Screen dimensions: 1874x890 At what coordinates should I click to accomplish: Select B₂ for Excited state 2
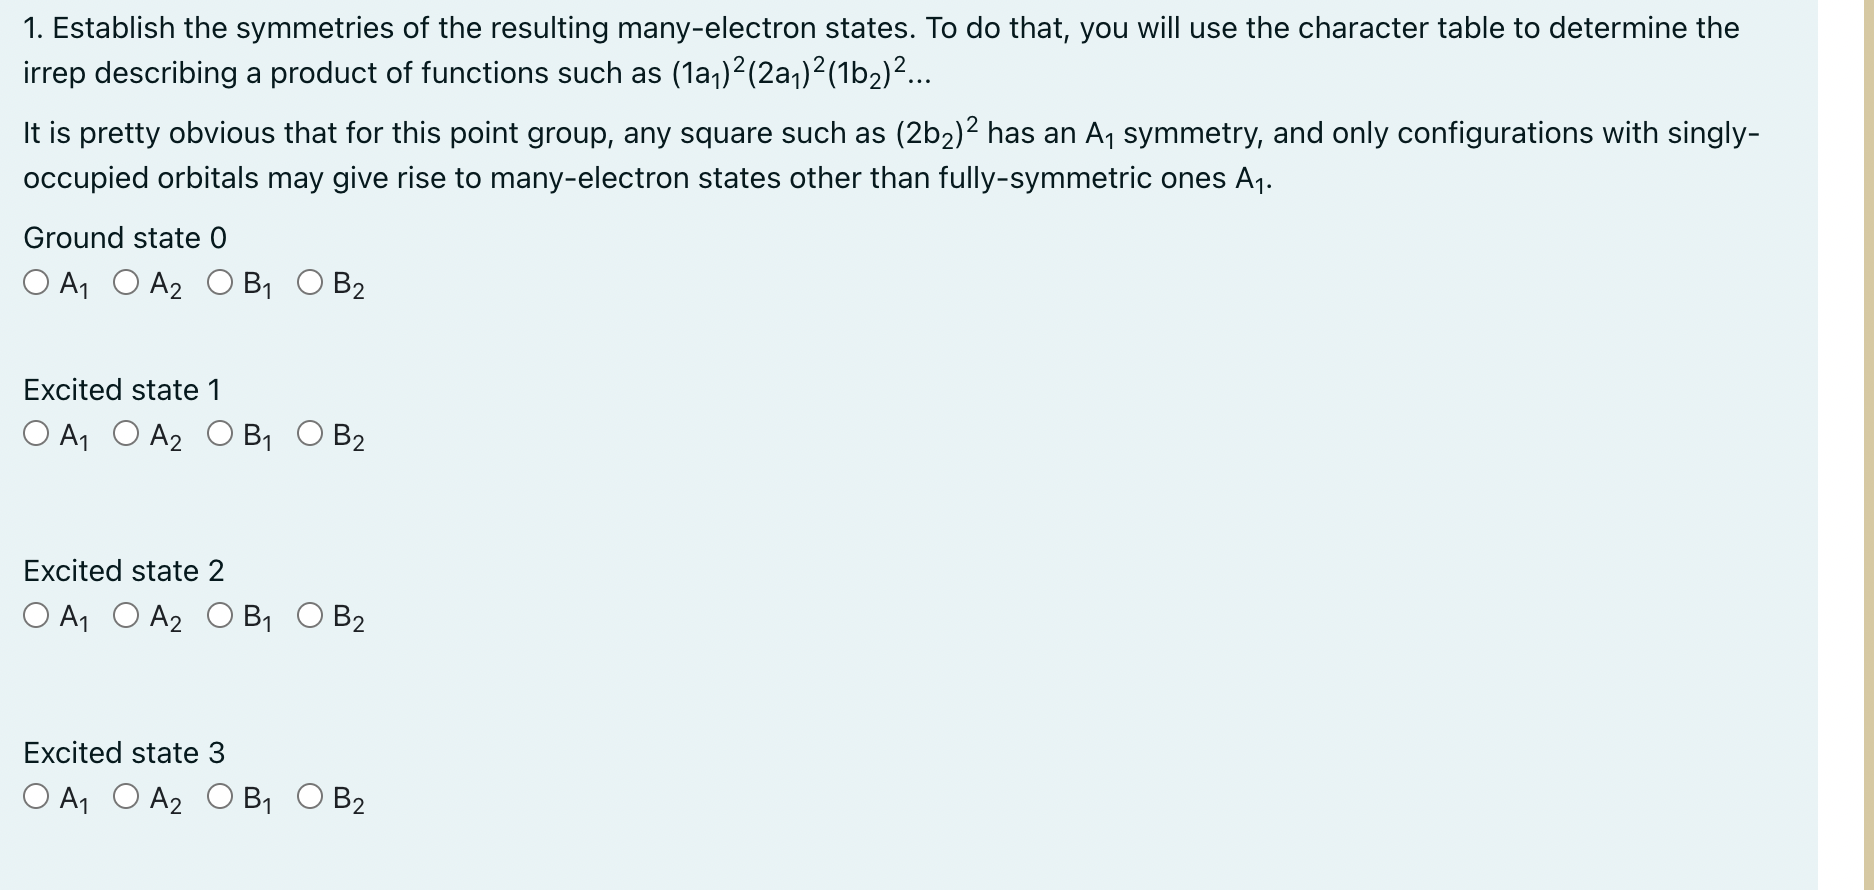308,617
